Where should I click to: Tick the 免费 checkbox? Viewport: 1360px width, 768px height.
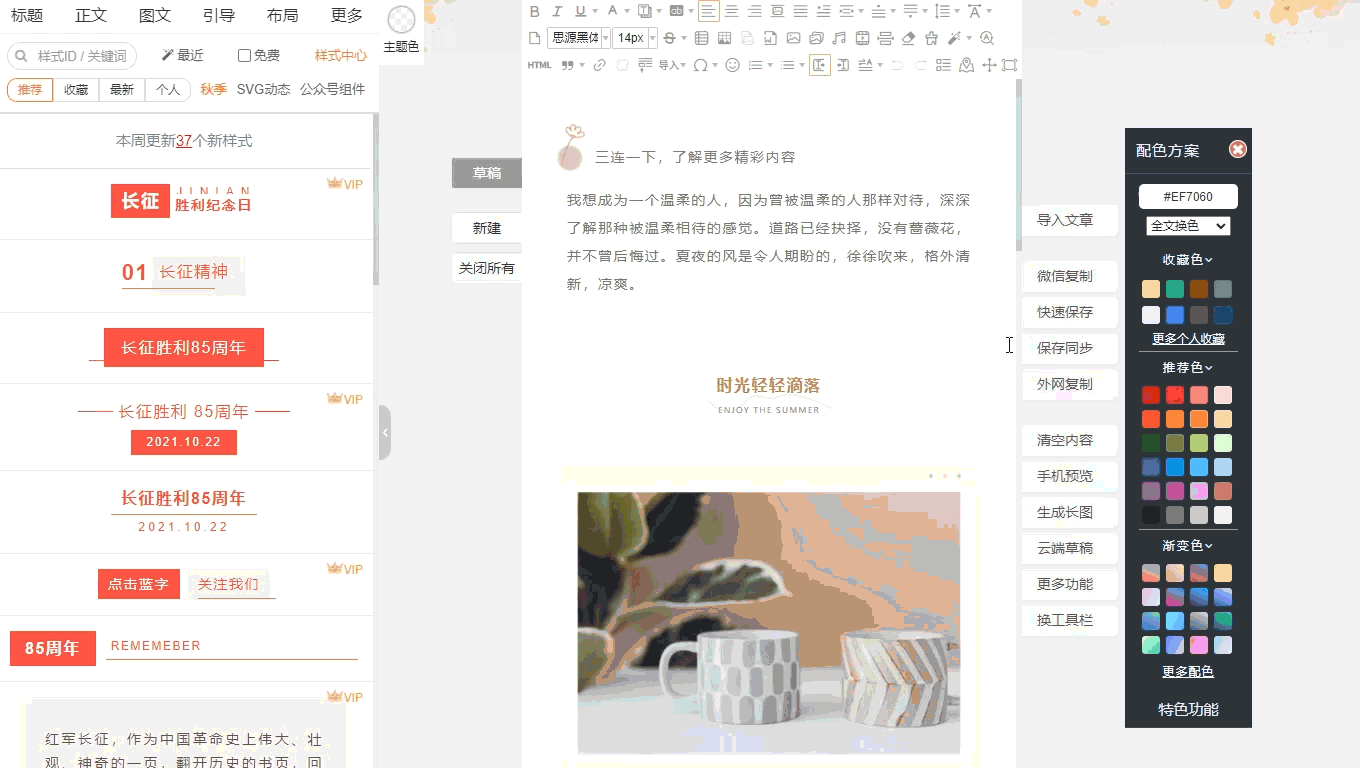[244, 56]
